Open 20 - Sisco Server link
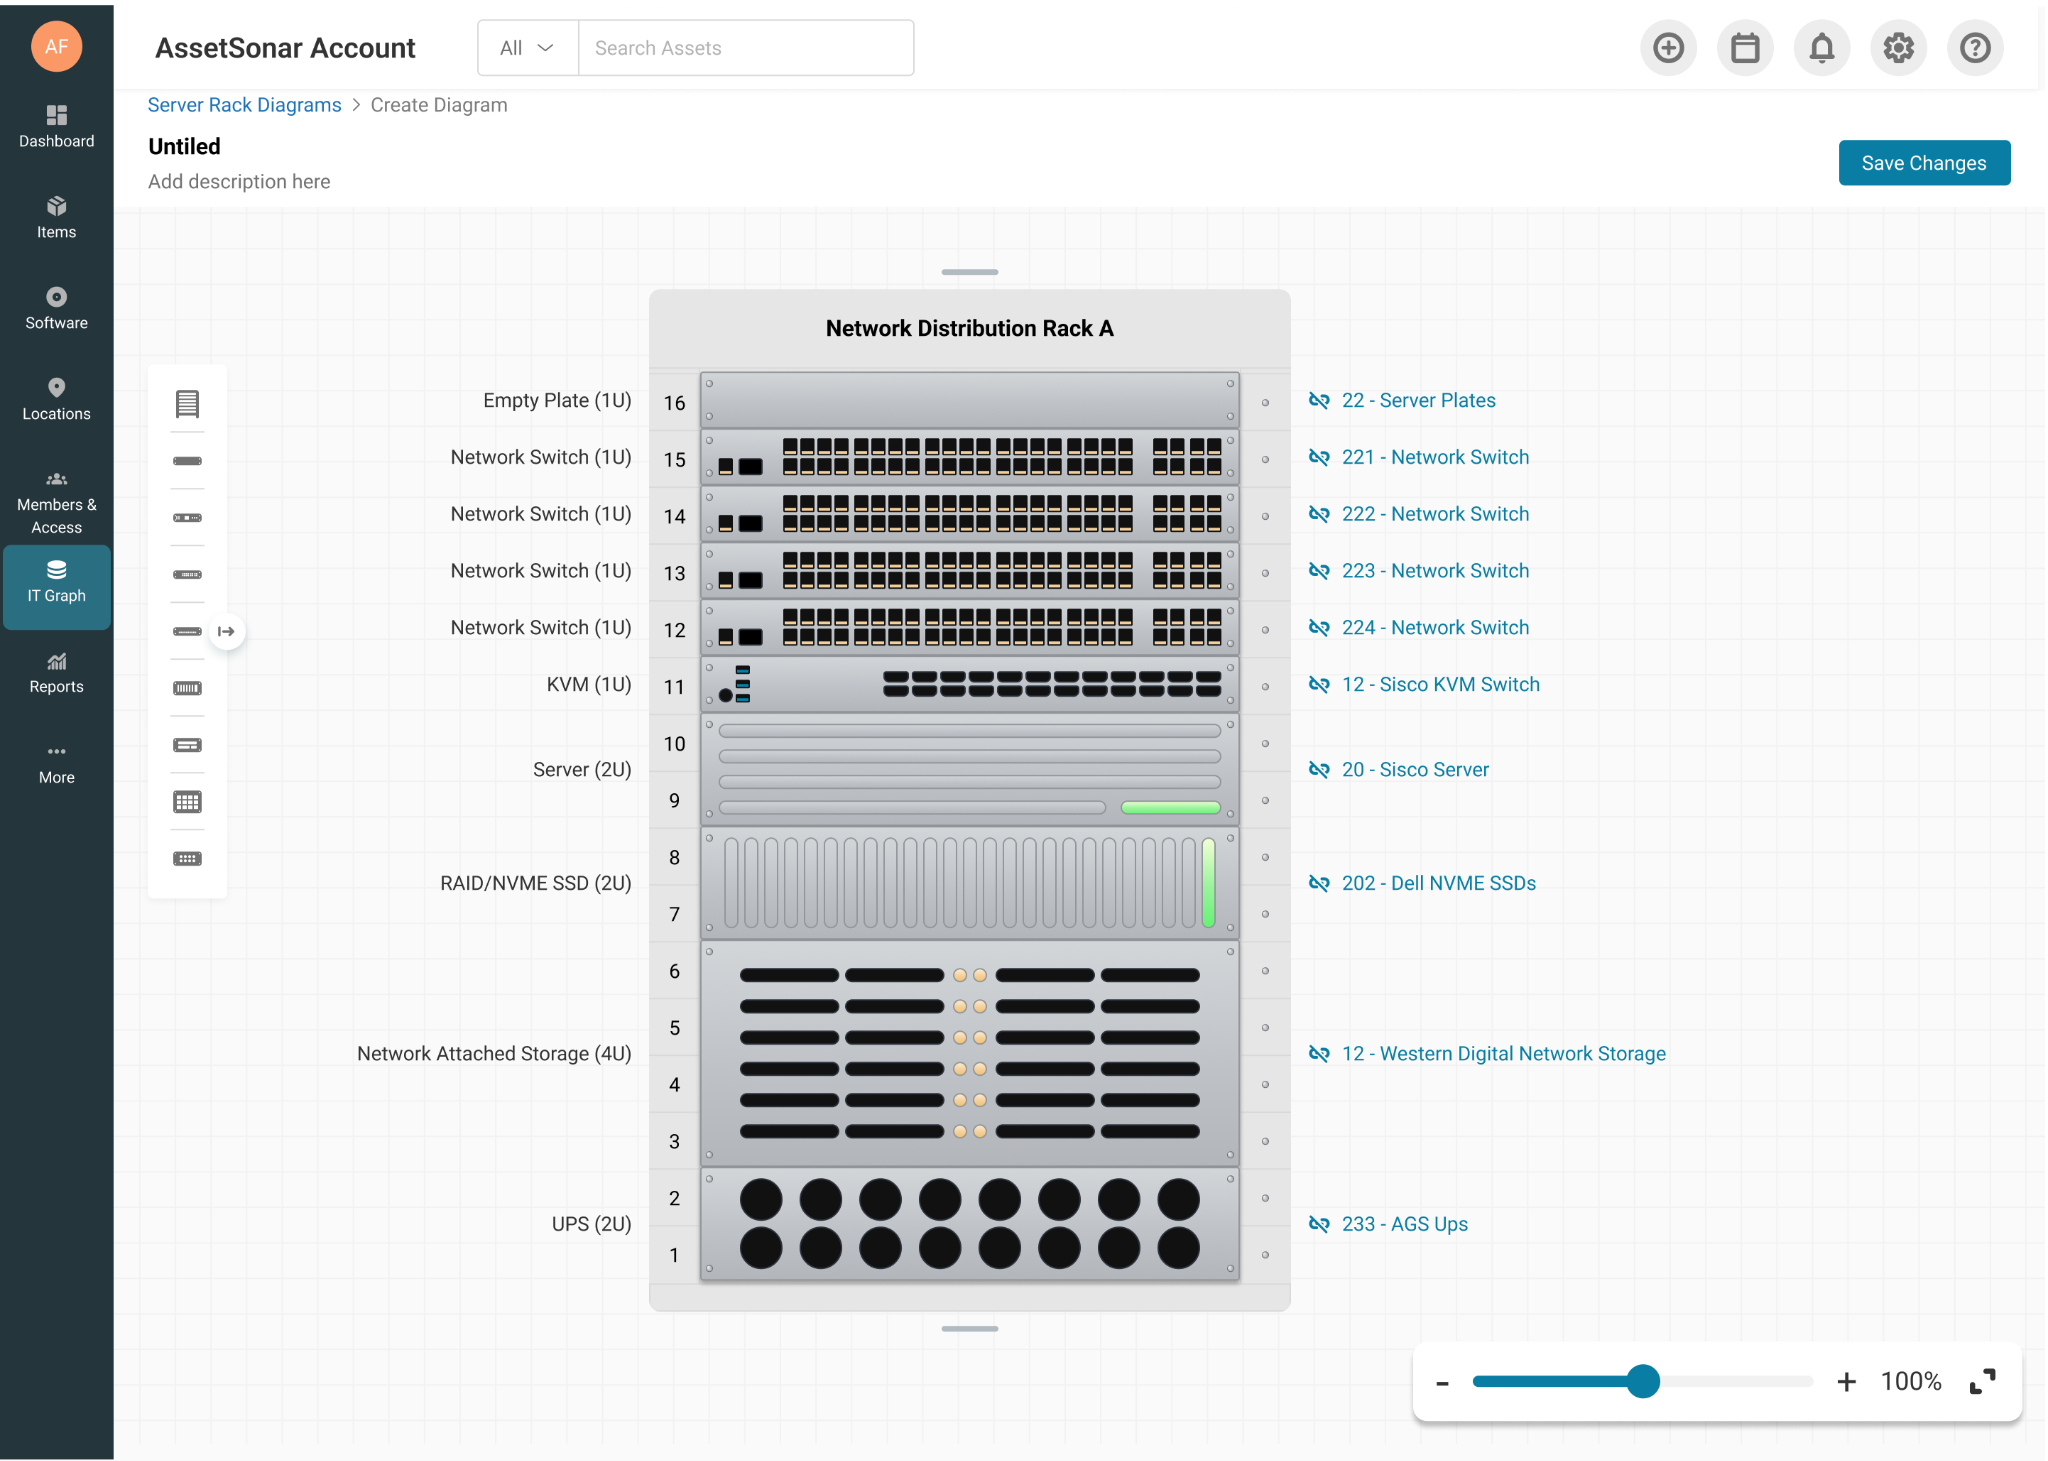The image size is (2048, 1461). (1415, 769)
